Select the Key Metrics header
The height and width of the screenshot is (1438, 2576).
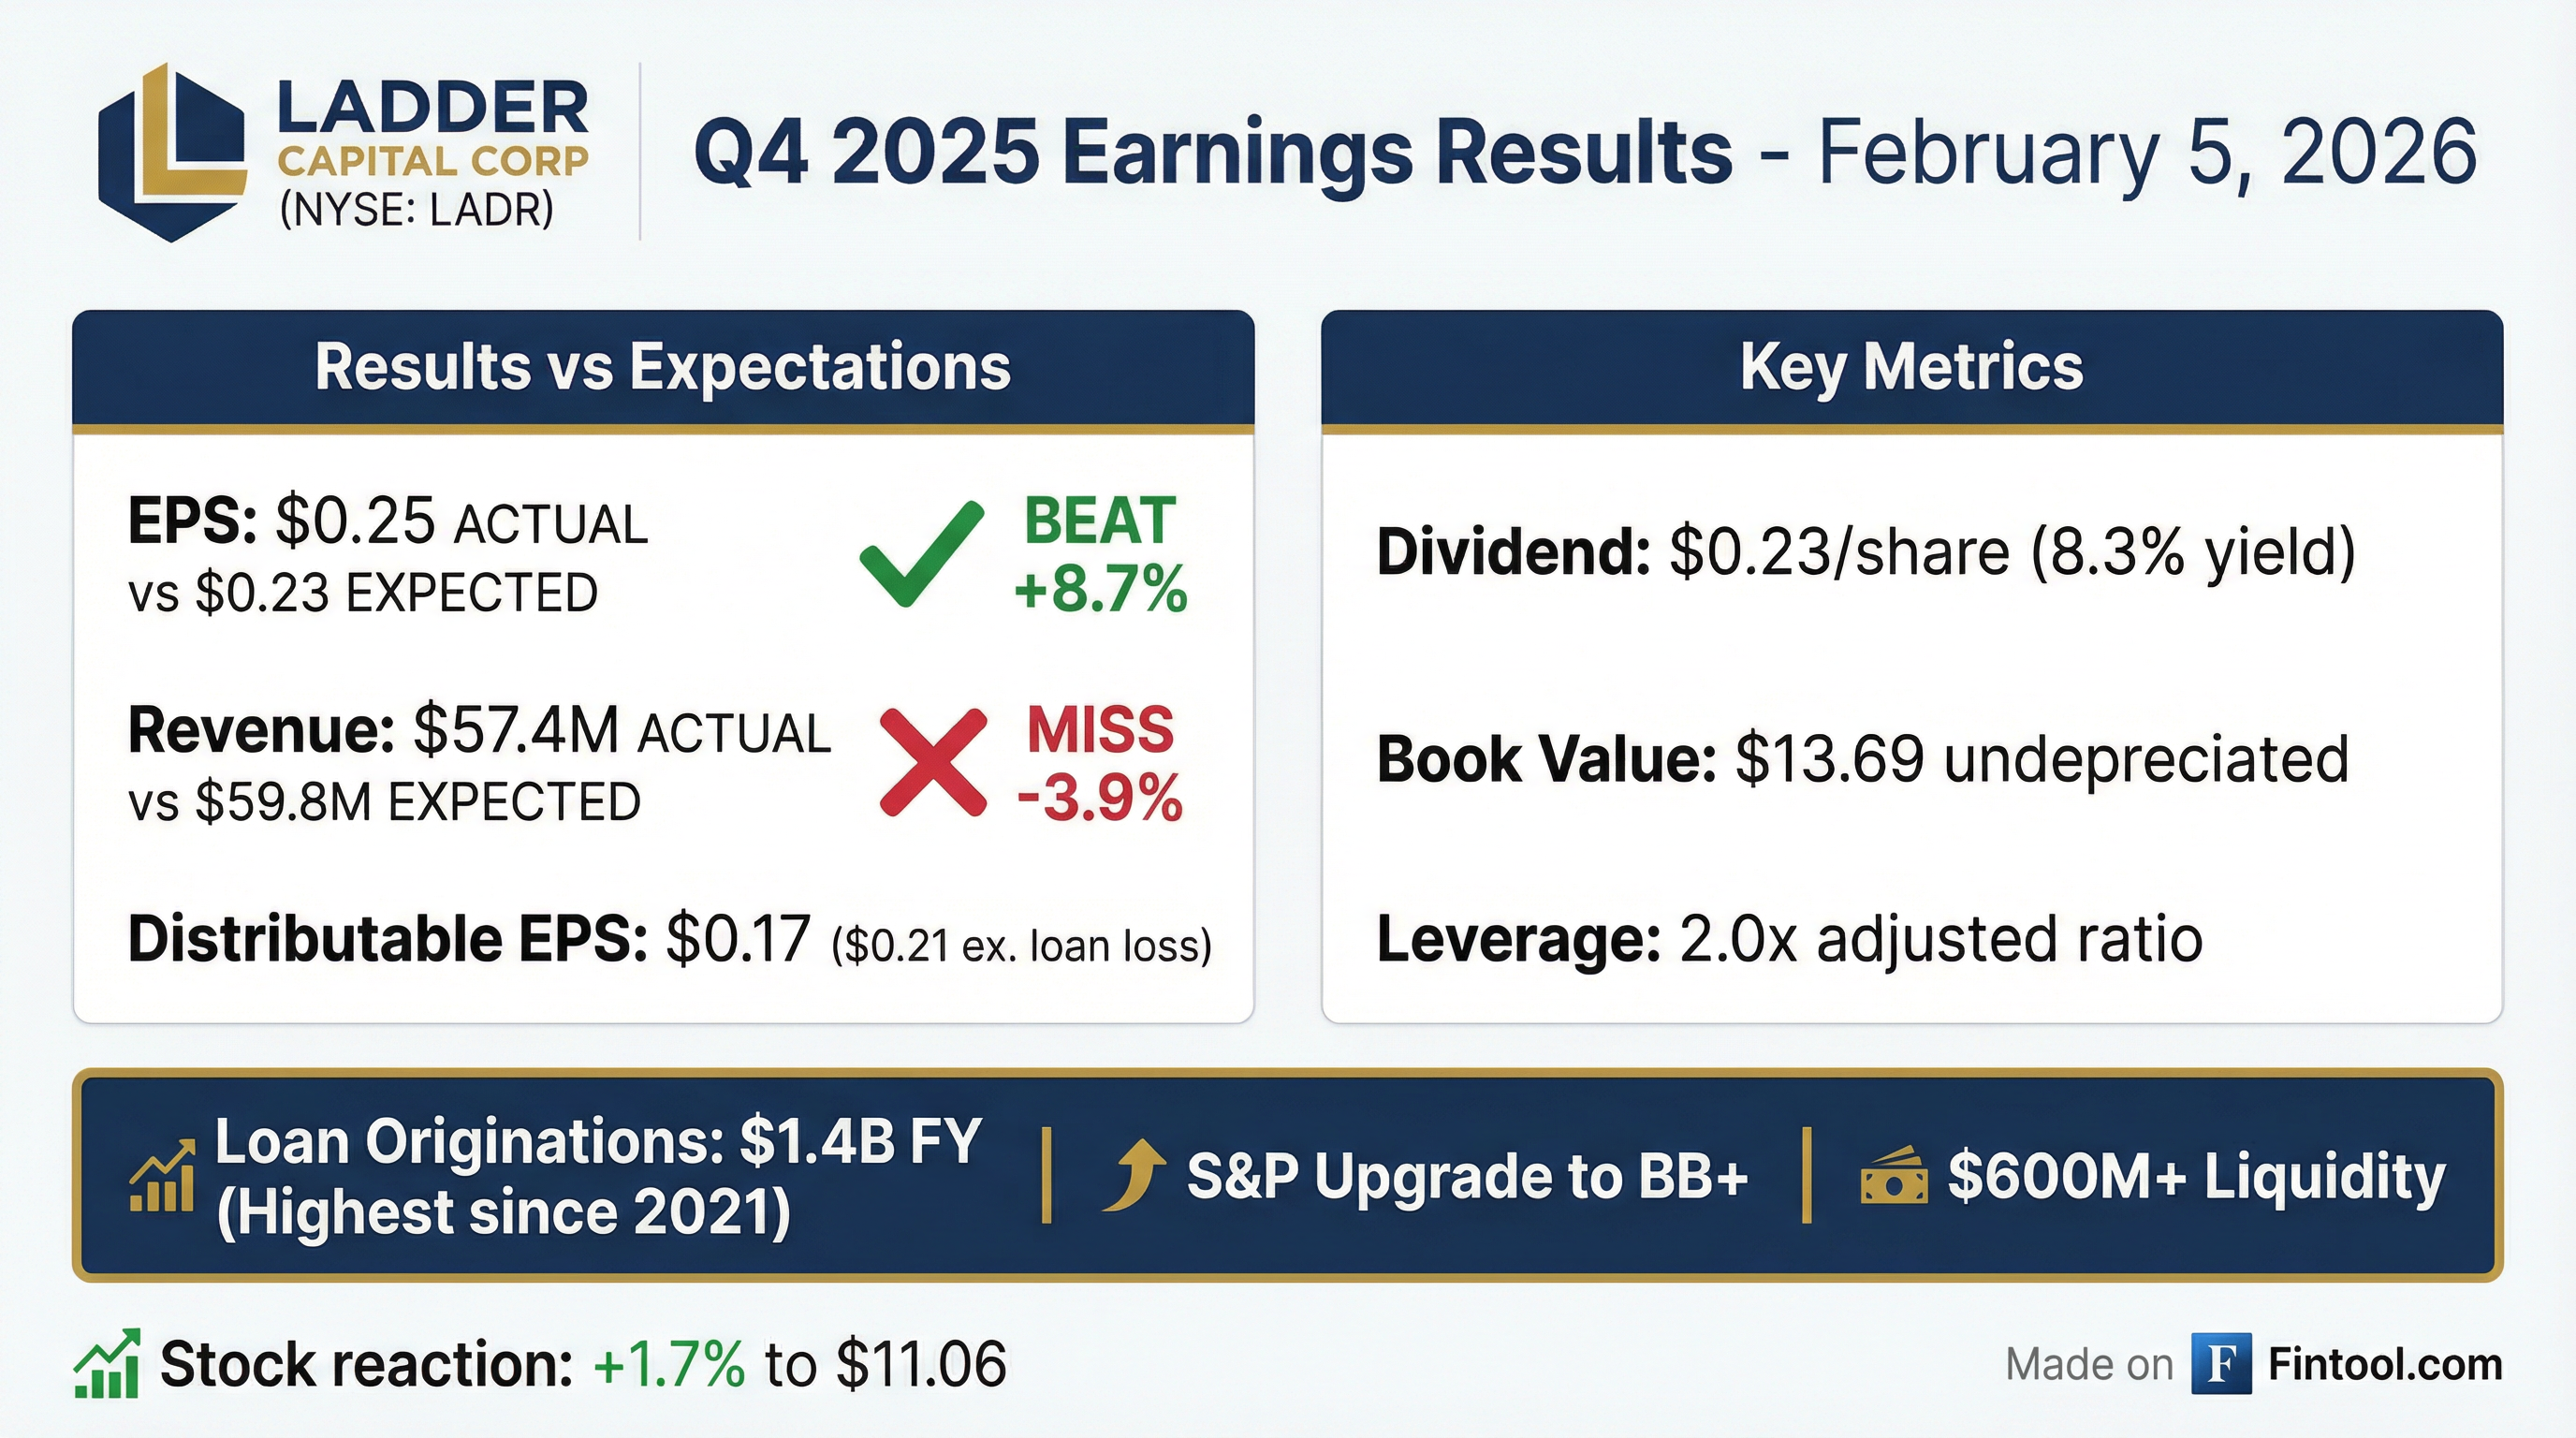pos(1911,367)
